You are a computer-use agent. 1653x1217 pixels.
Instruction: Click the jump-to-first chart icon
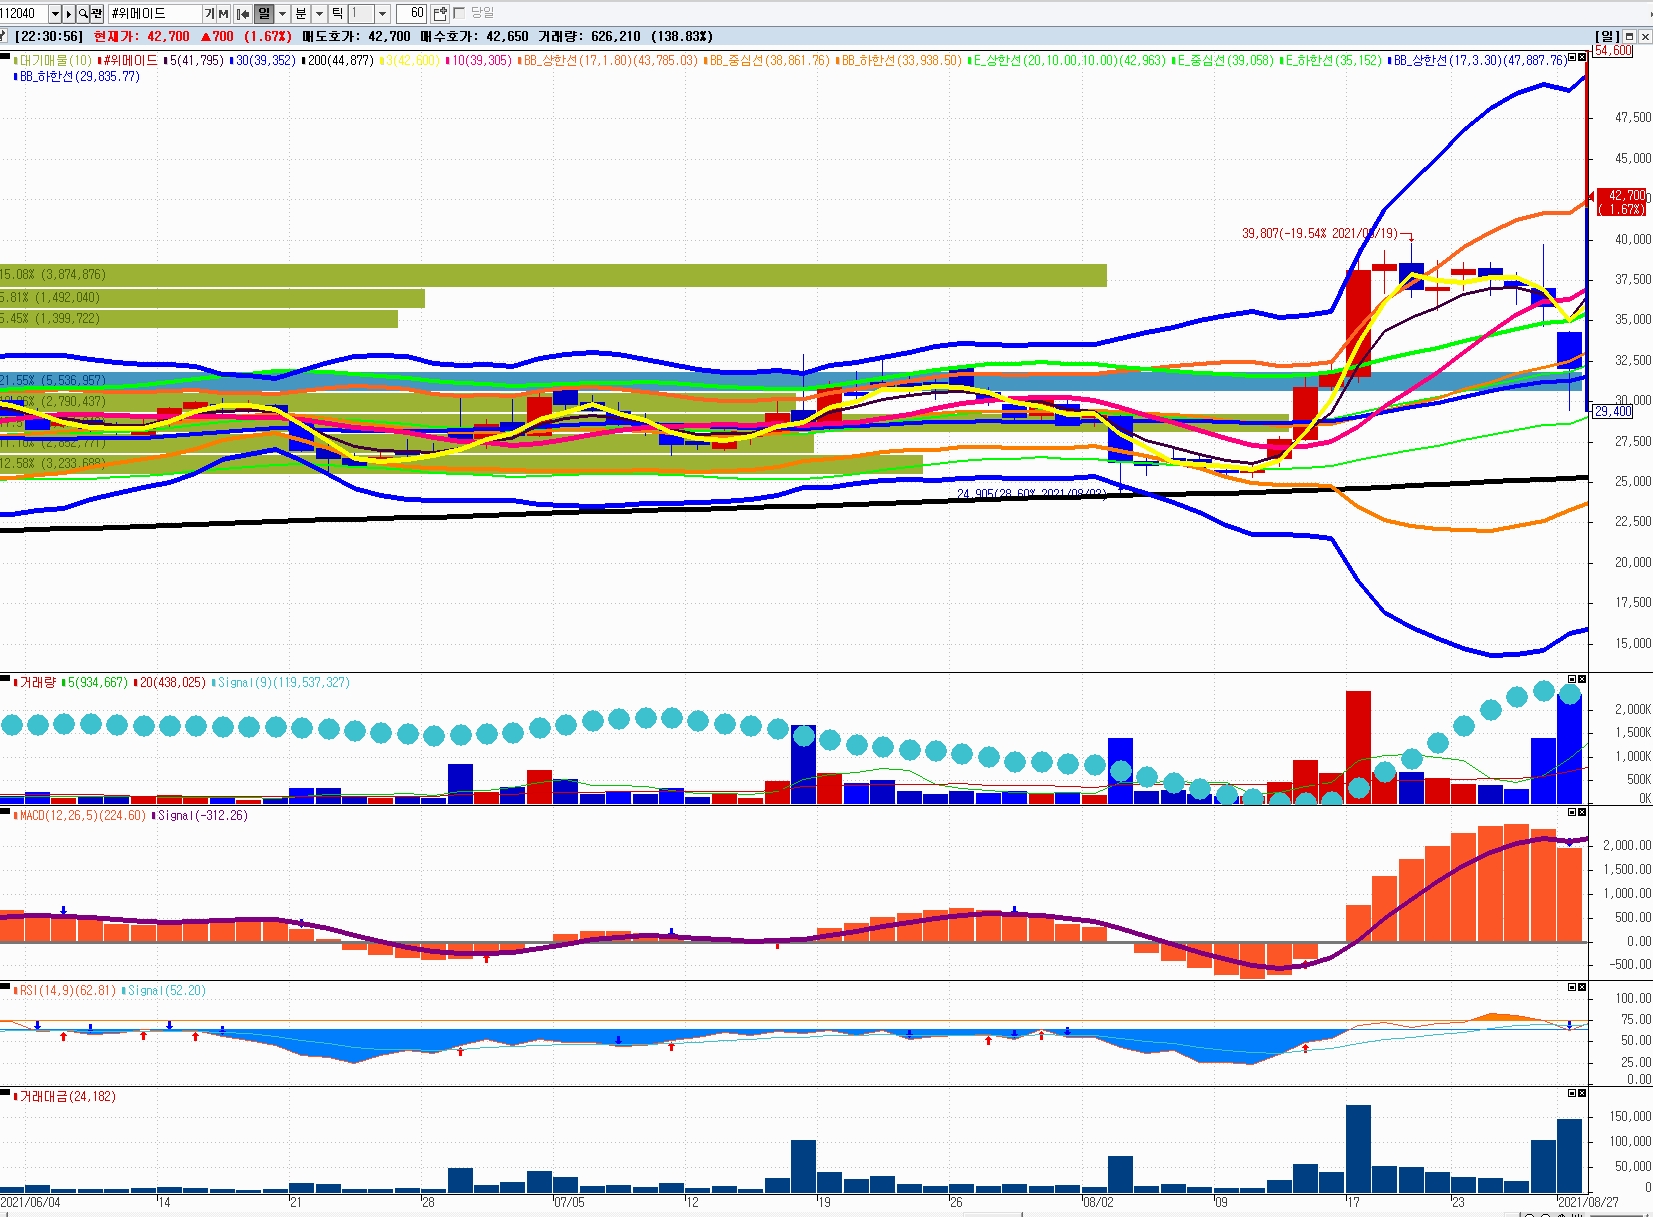(x=243, y=13)
